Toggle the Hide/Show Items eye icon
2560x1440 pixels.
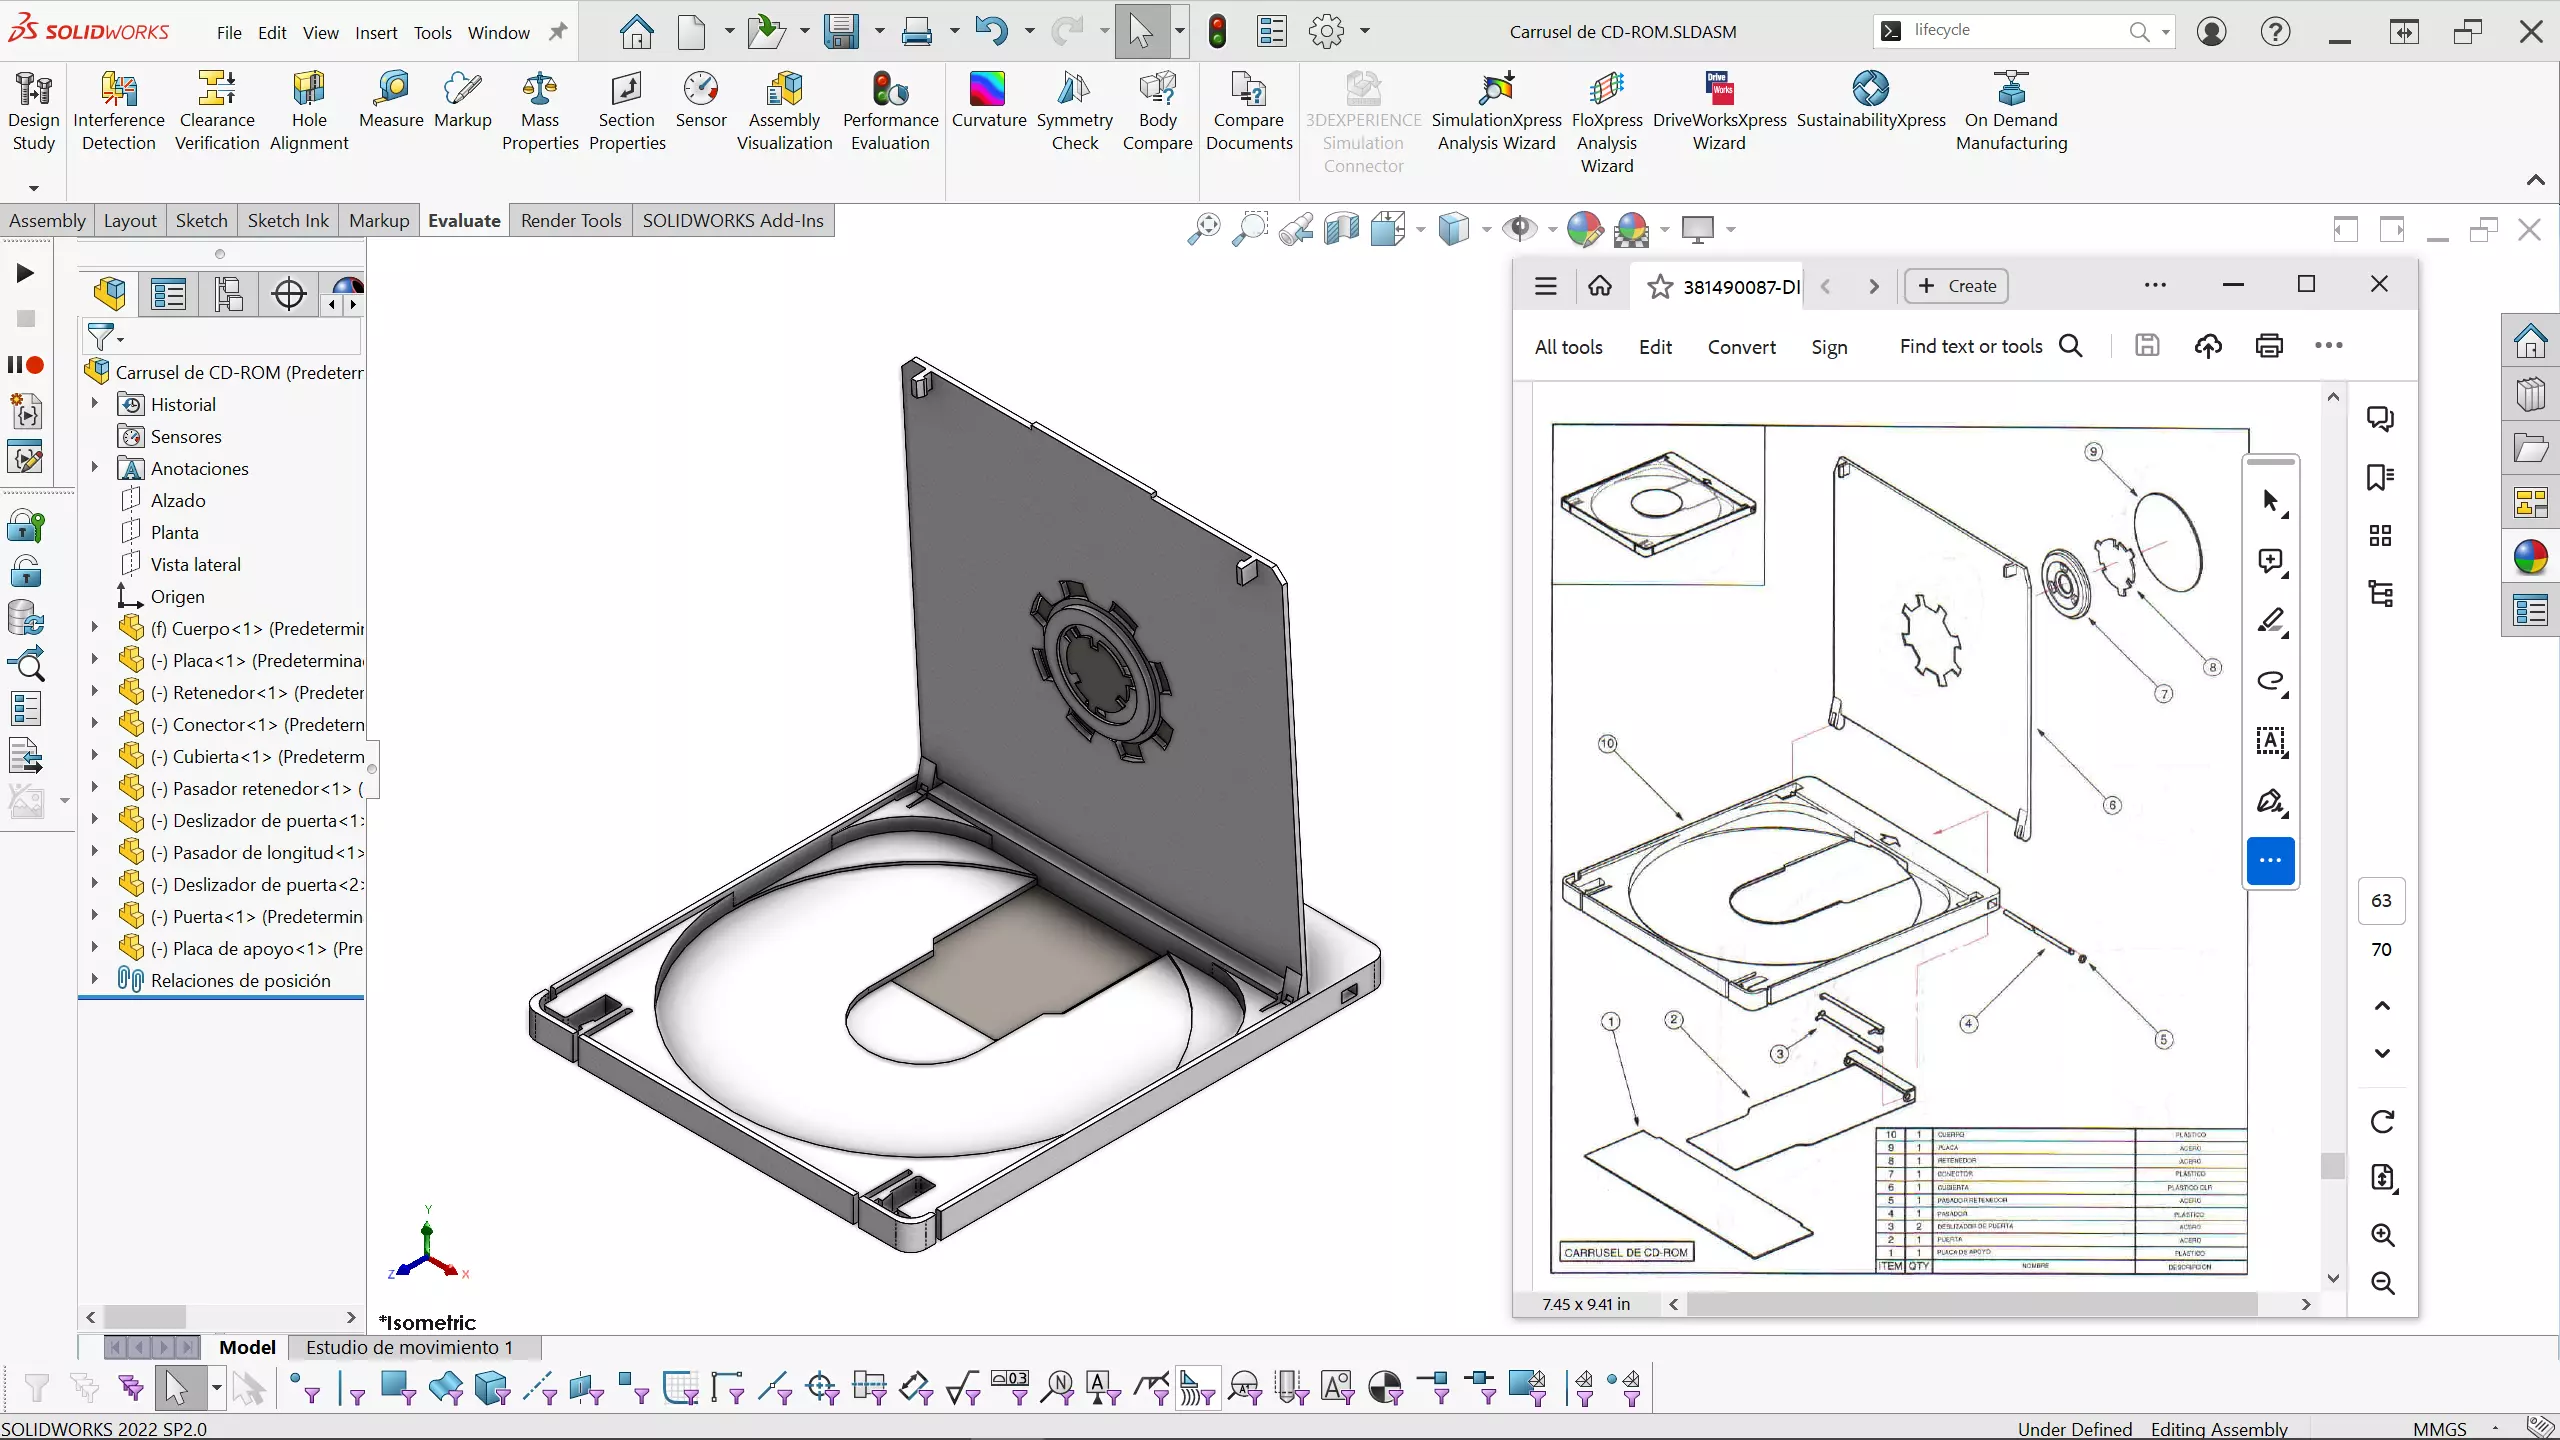click(1520, 229)
